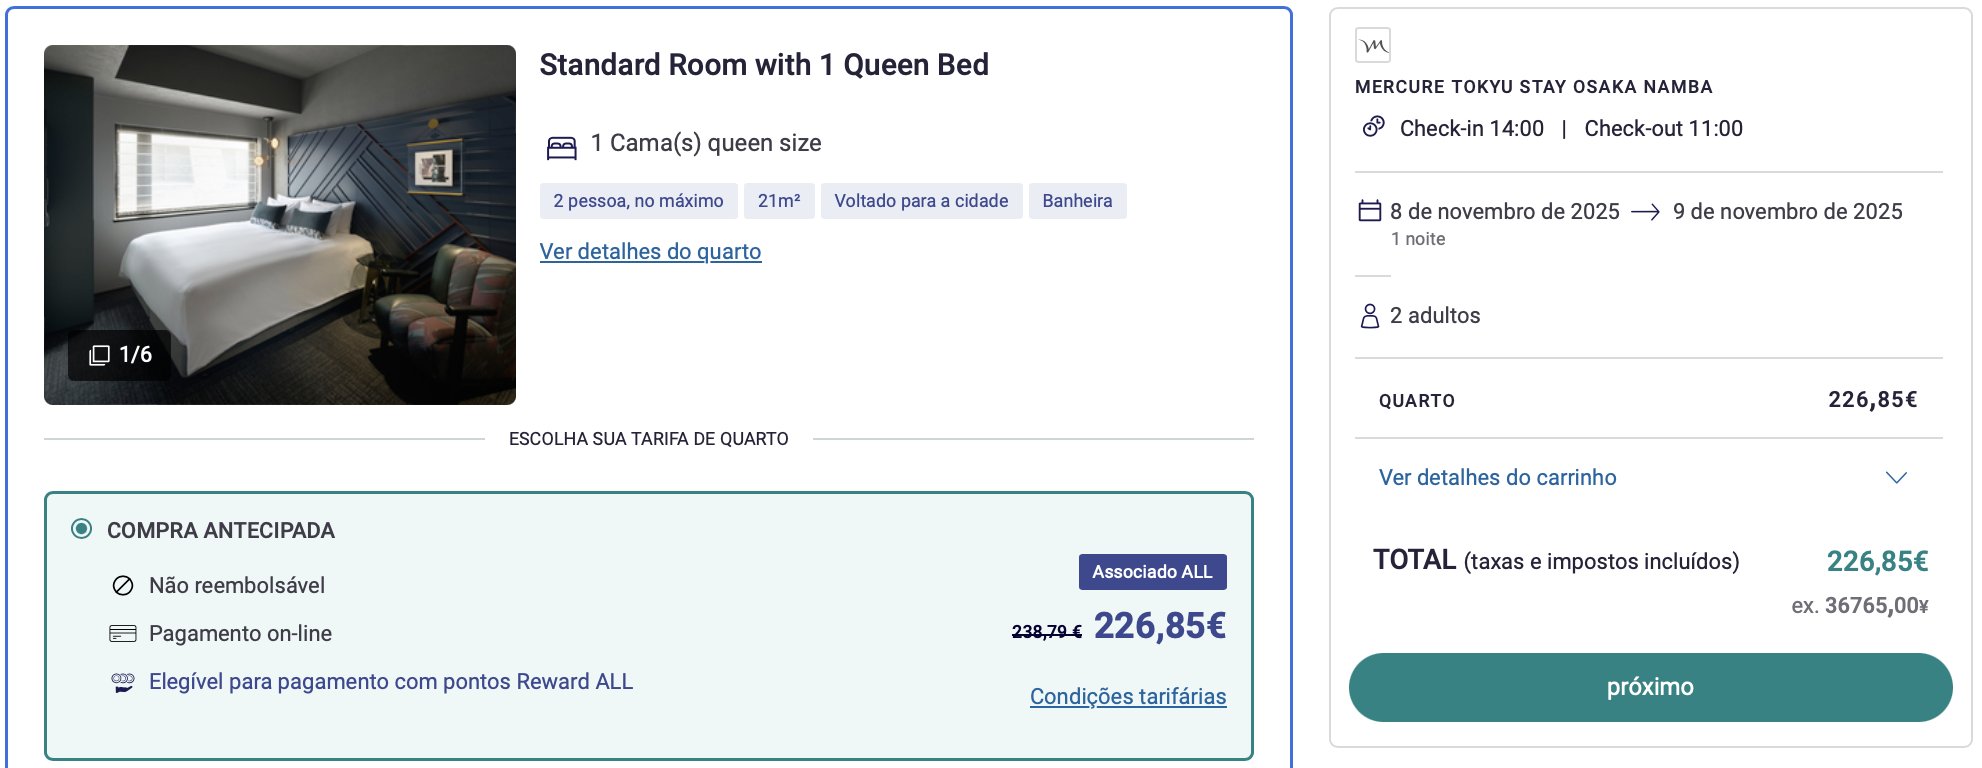Click the Mercure hotel logo icon

[1372, 45]
